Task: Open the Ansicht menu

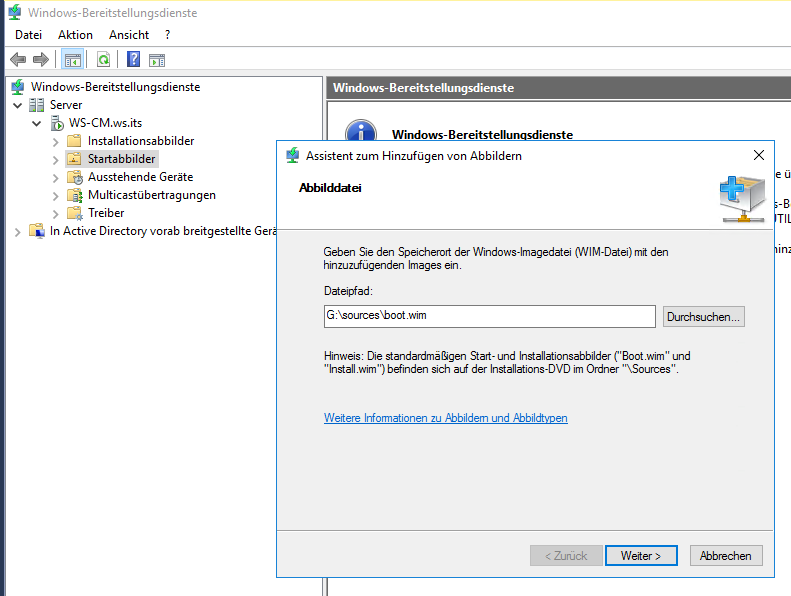Action: [x=129, y=35]
